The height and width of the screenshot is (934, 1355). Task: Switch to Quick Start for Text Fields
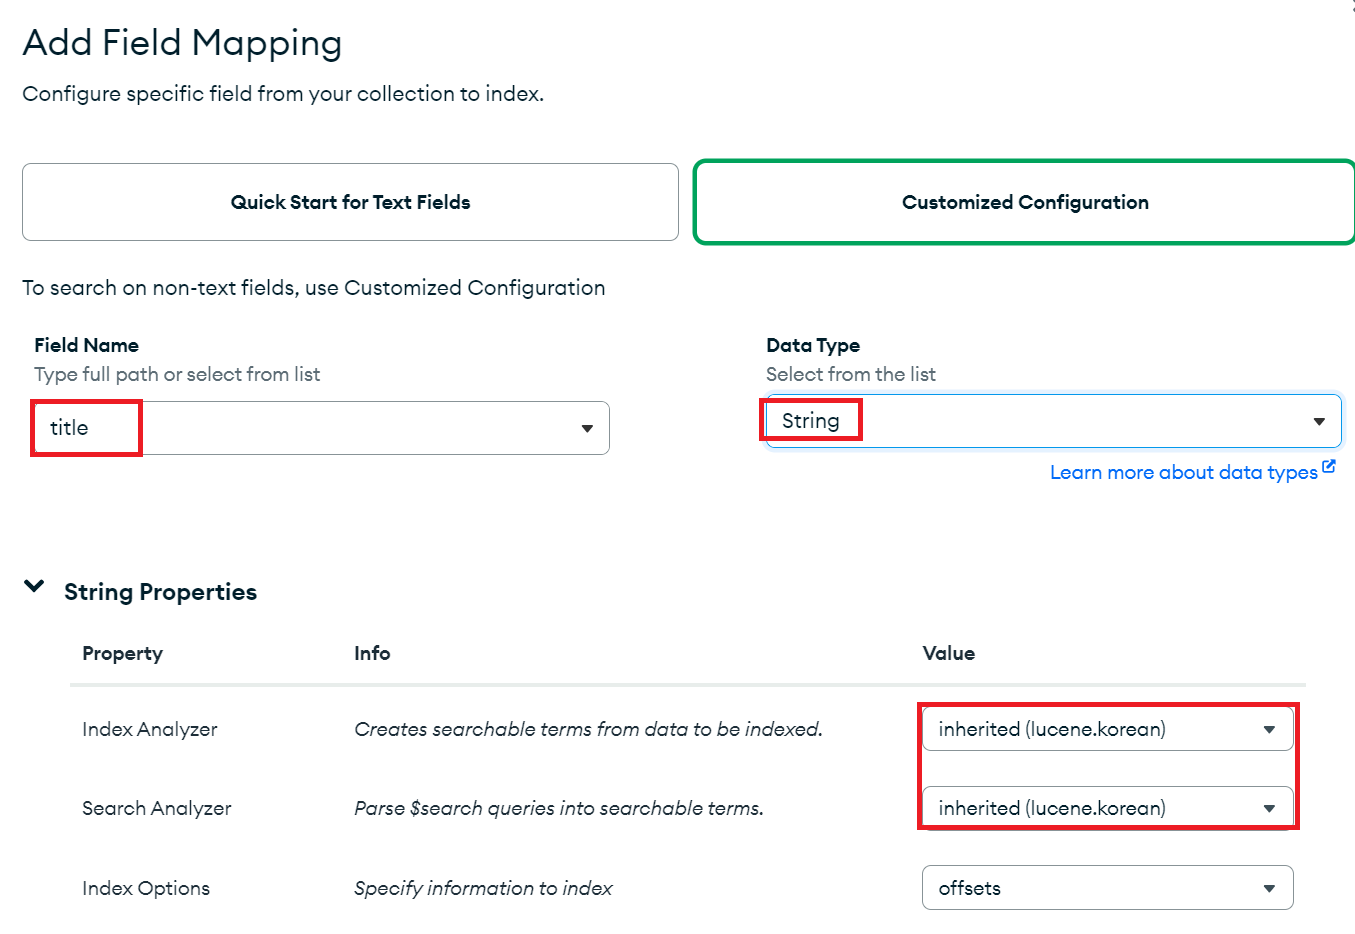(350, 202)
